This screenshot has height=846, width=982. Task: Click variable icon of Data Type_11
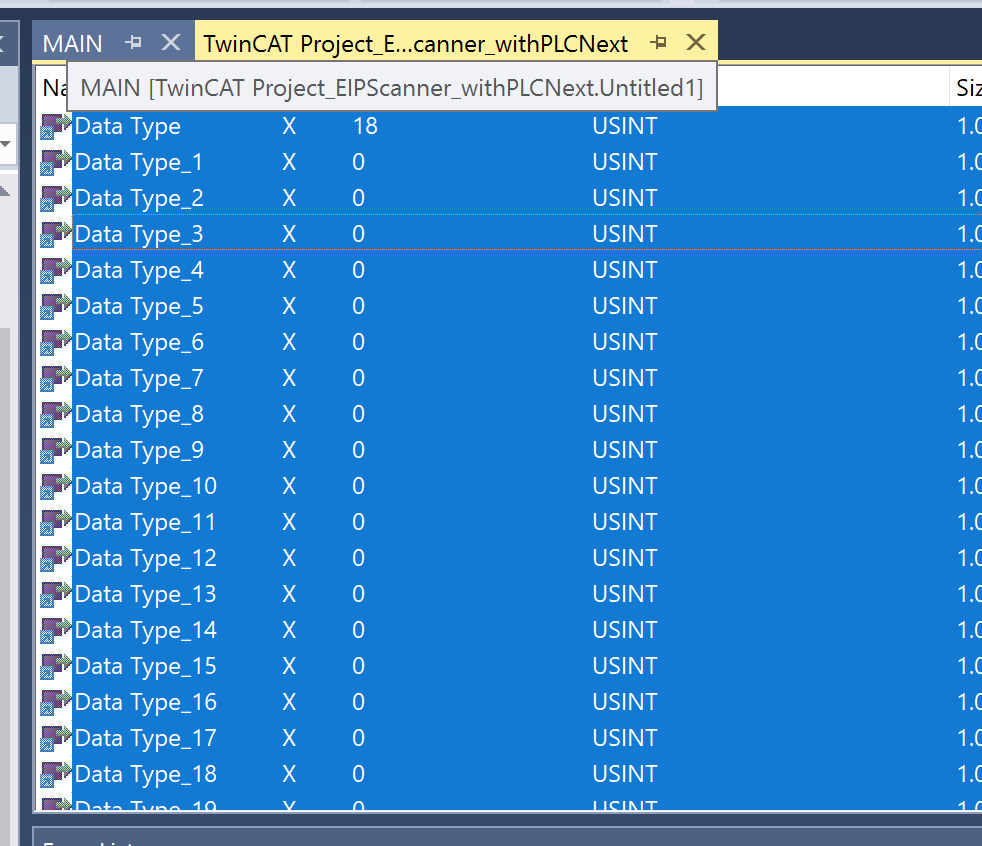(55, 522)
